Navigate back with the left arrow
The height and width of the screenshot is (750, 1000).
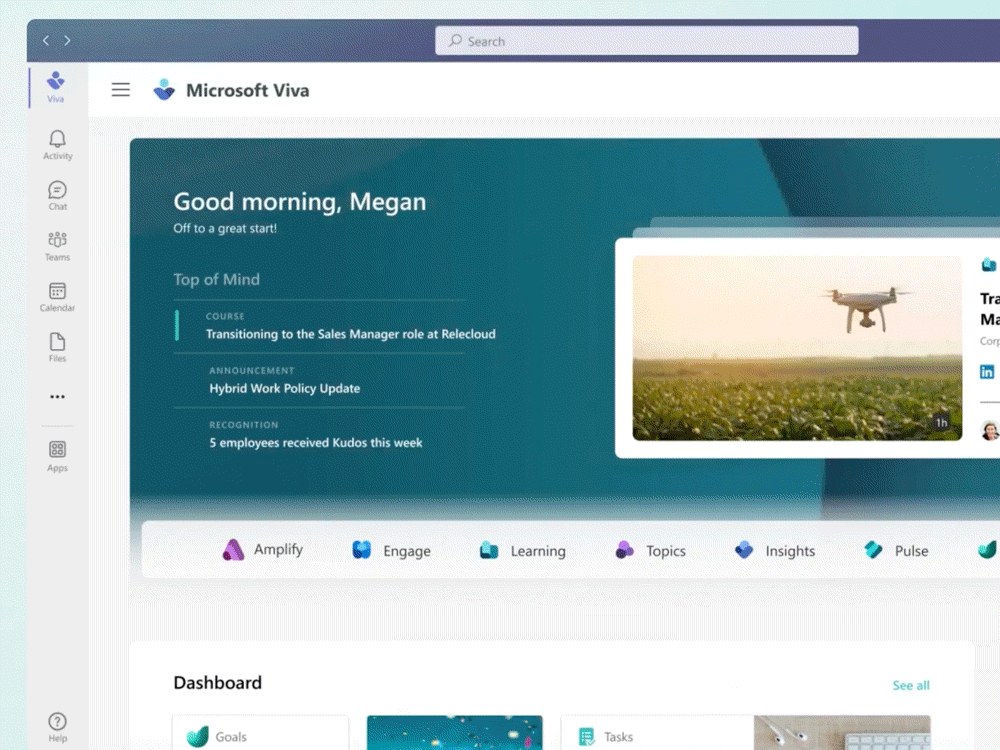click(x=46, y=41)
